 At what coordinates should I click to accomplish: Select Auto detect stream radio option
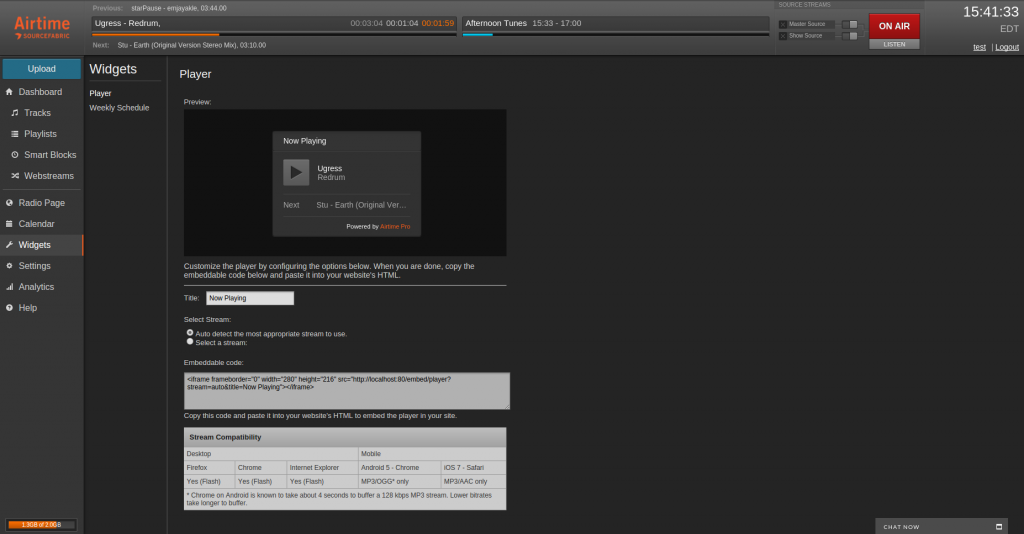click(190, 333)
